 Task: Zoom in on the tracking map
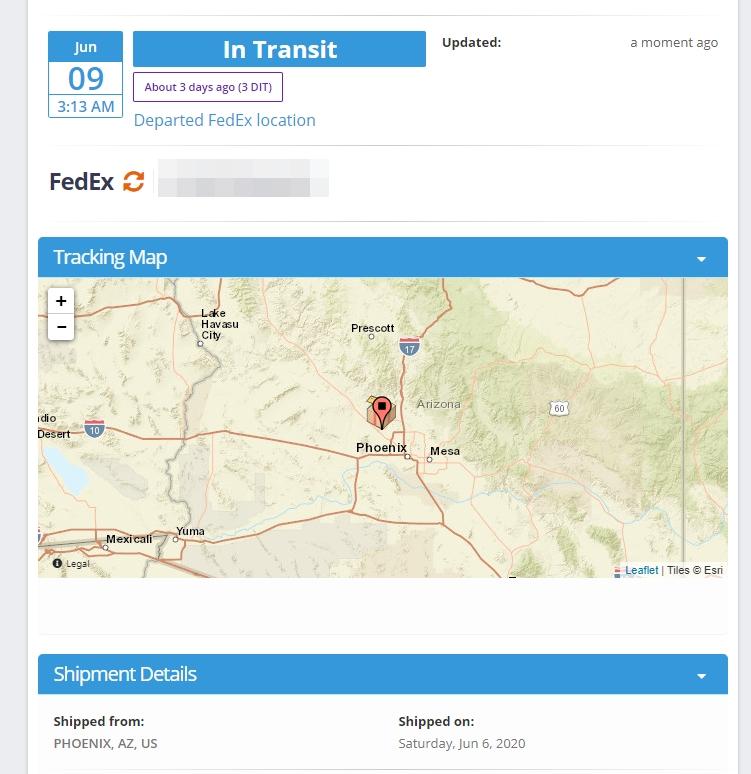61,301
